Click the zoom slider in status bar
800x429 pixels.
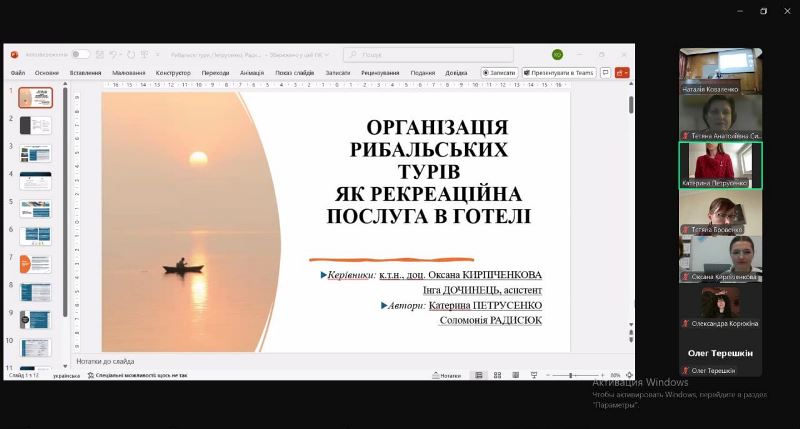tap(572, 376)
